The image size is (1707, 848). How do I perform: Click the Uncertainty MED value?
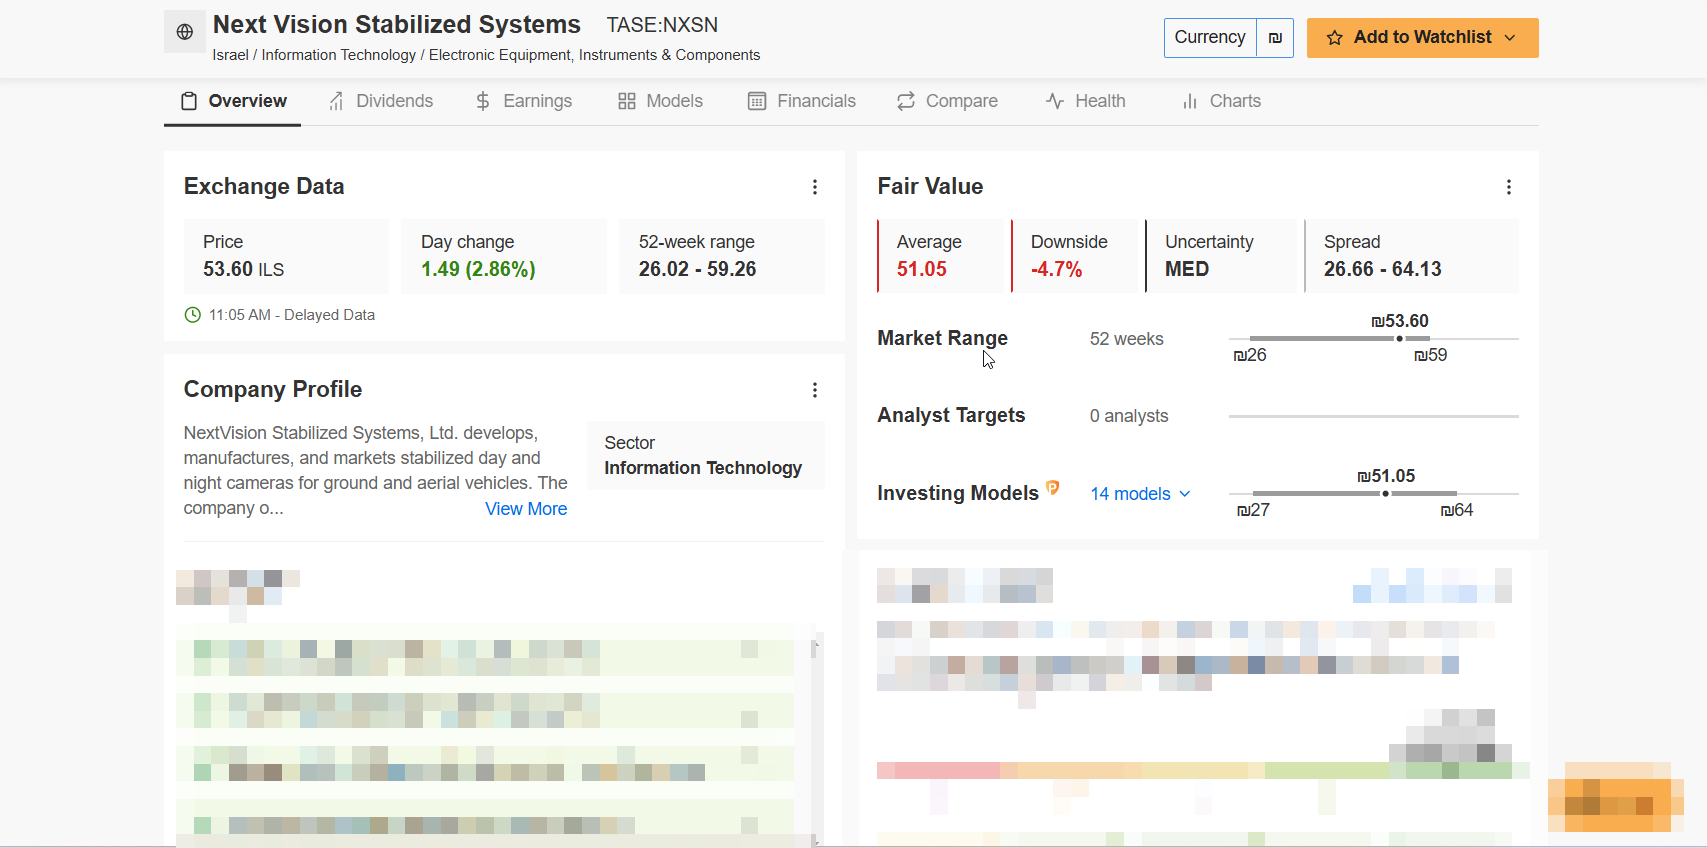click(1187, 270)
